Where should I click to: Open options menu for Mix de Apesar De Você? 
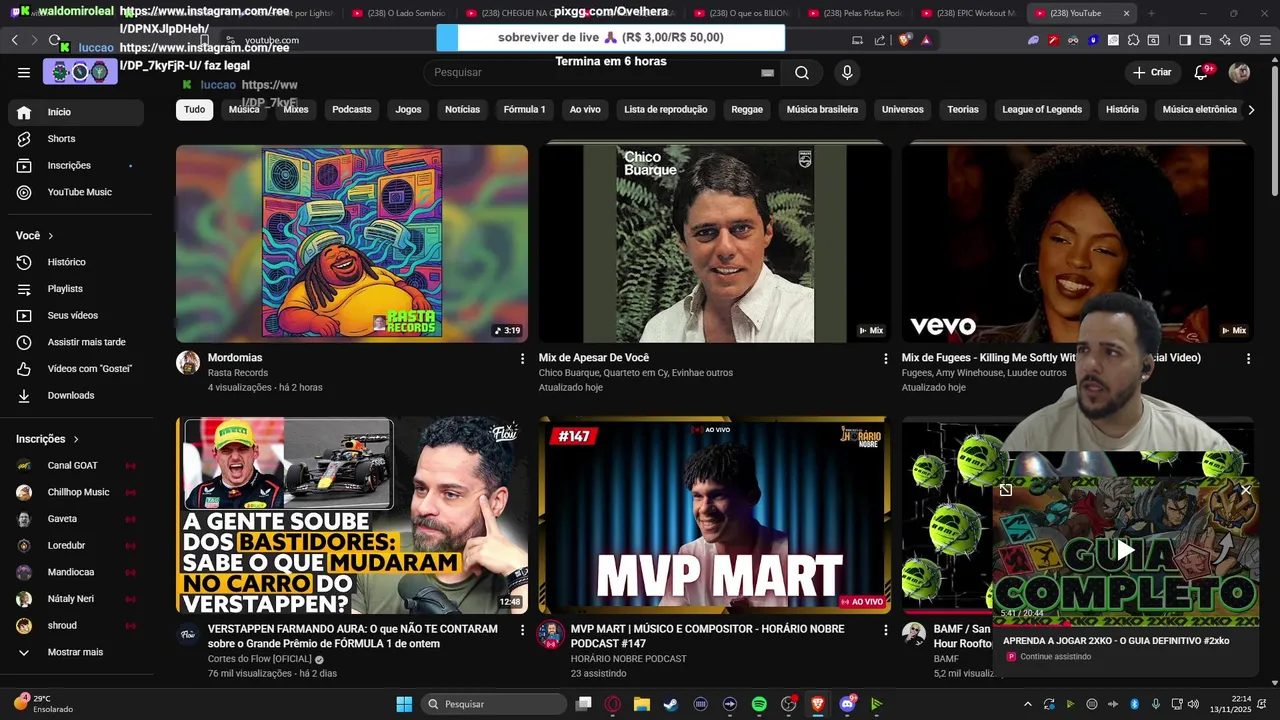tap(885, 358)
